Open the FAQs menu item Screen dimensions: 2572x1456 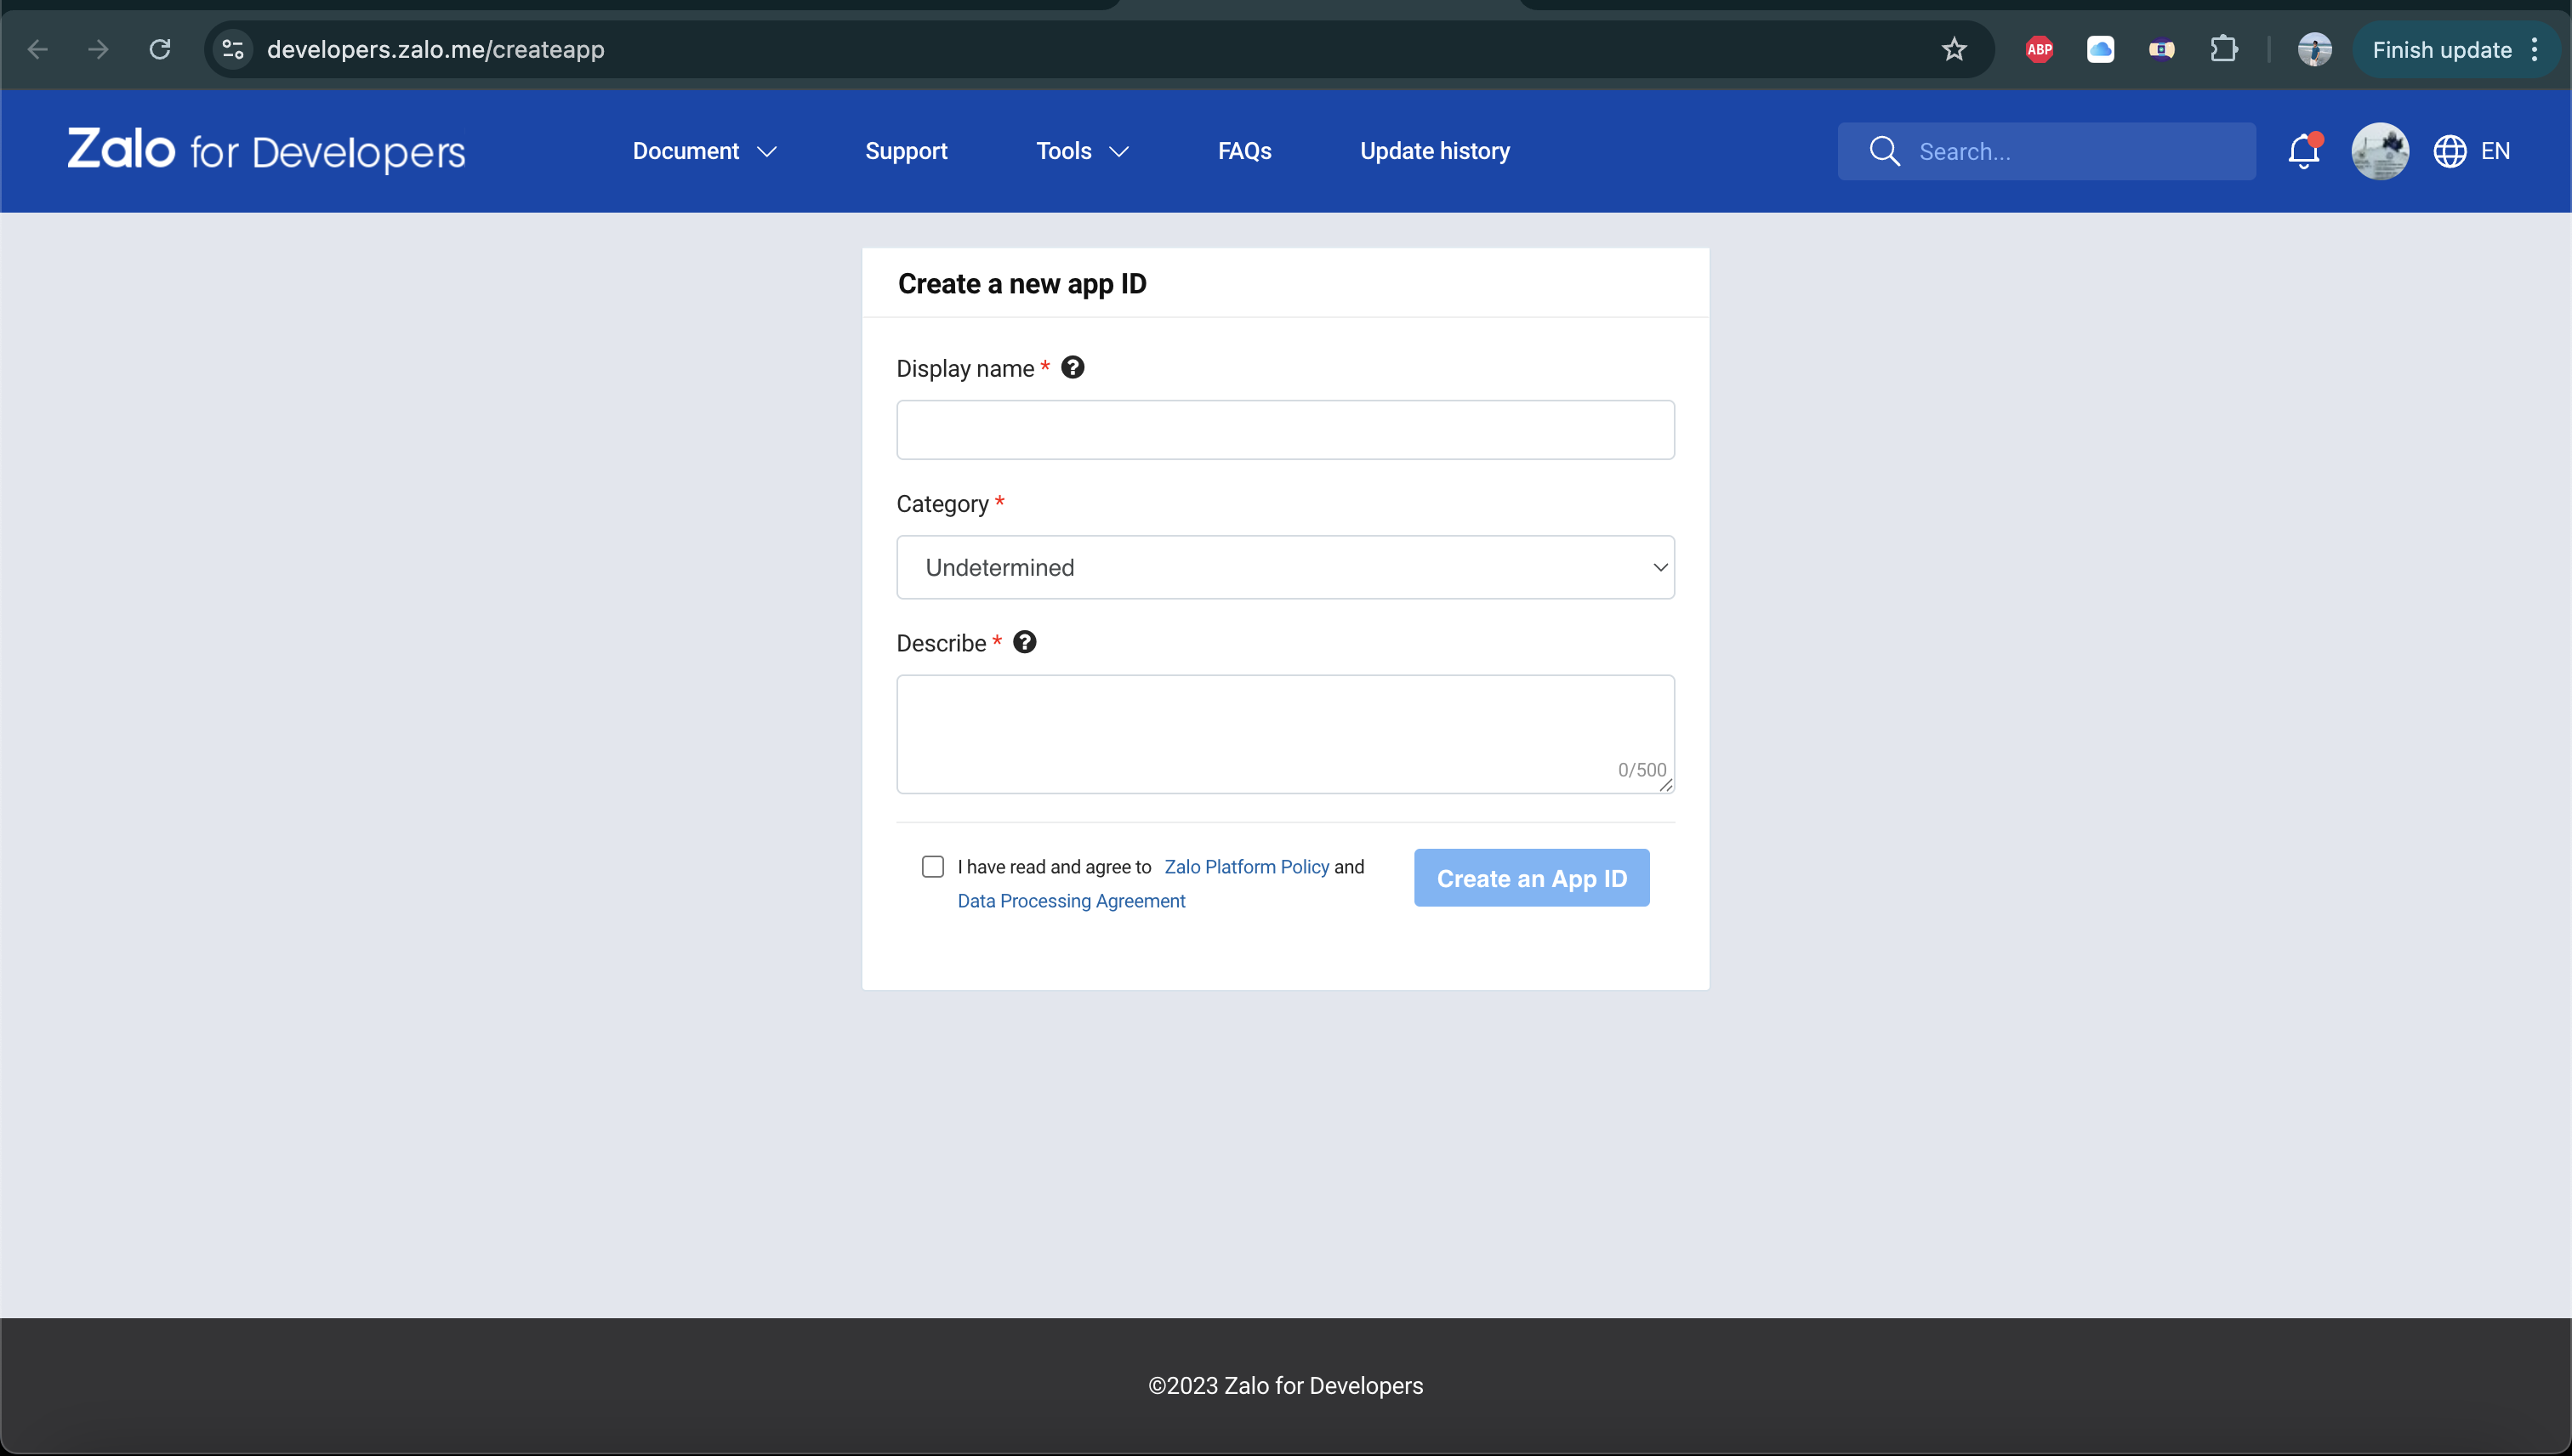pyautogui.click(x=1244, y=151)
